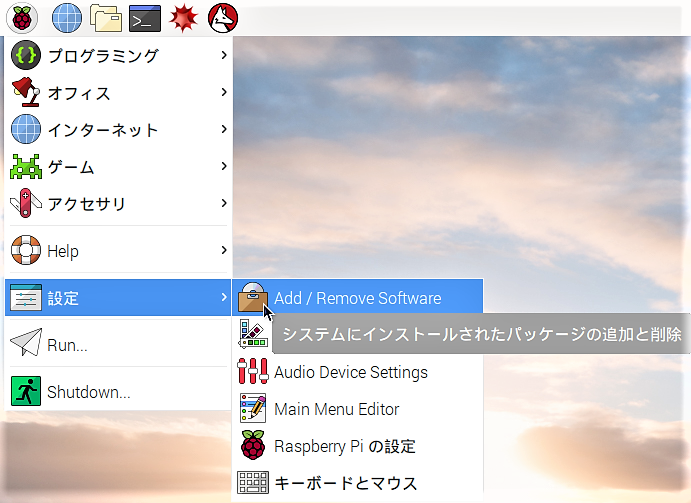
Task: Open the File Manager folder icon in taskbar
Action: click(x=106, y=18)
